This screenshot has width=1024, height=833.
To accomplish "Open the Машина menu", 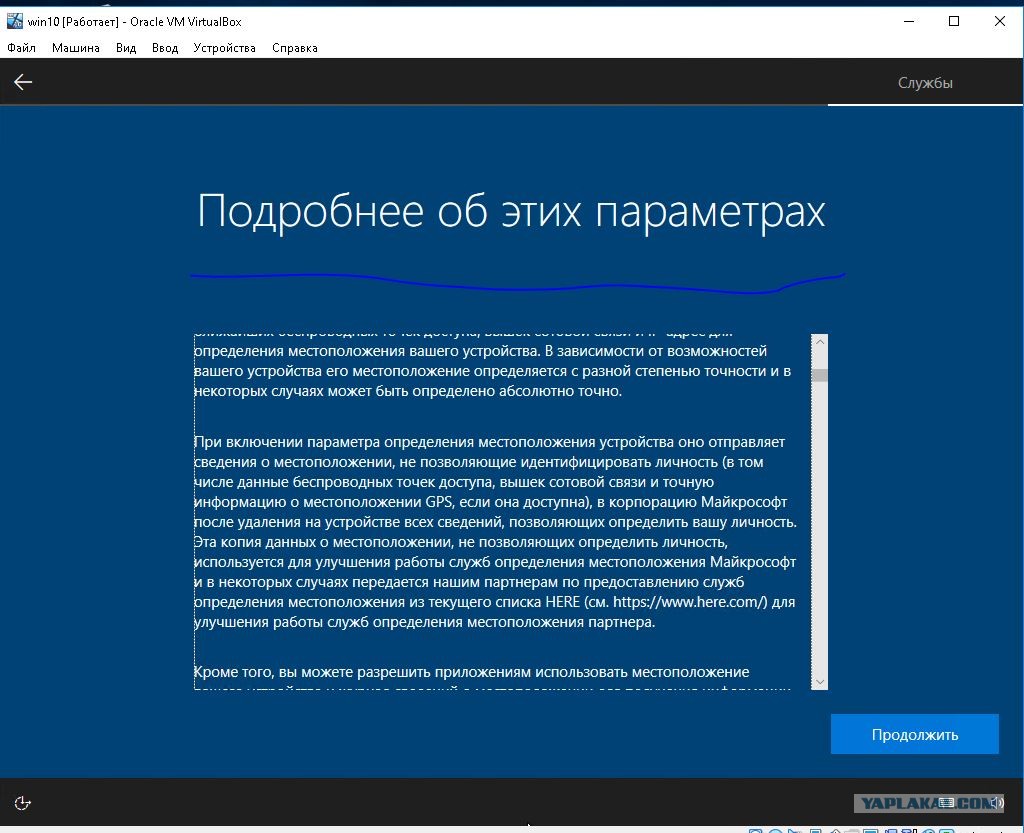I will pyautogui.click(x=76, y=48).
